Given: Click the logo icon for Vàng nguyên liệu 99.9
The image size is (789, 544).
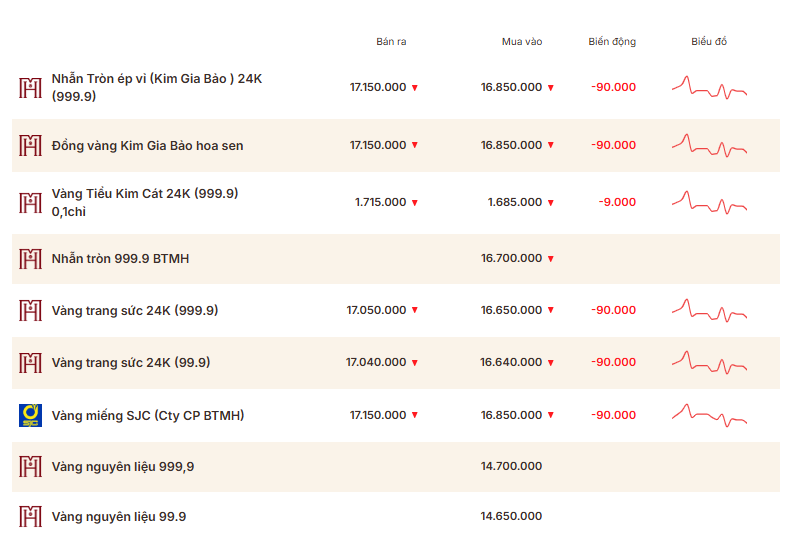Looking at the screenshot, I should 30,517.
